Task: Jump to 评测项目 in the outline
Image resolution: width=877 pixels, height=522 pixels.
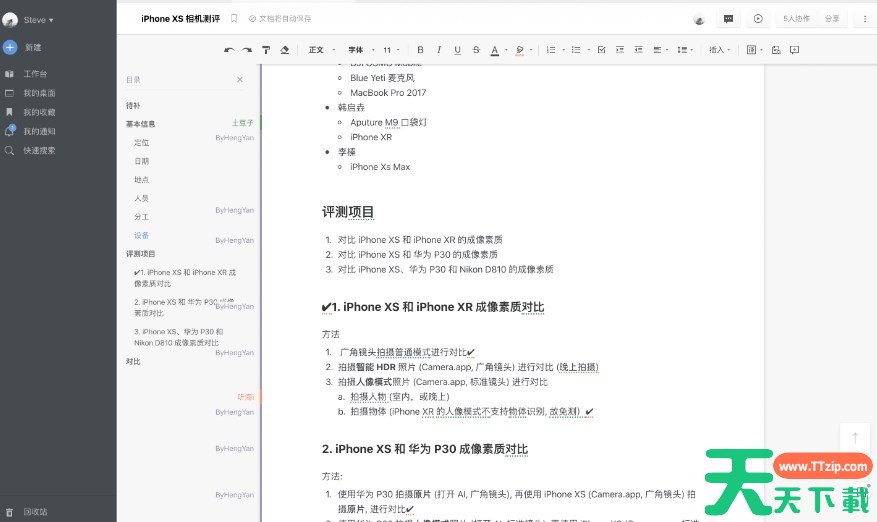Action: click(140, 254)
